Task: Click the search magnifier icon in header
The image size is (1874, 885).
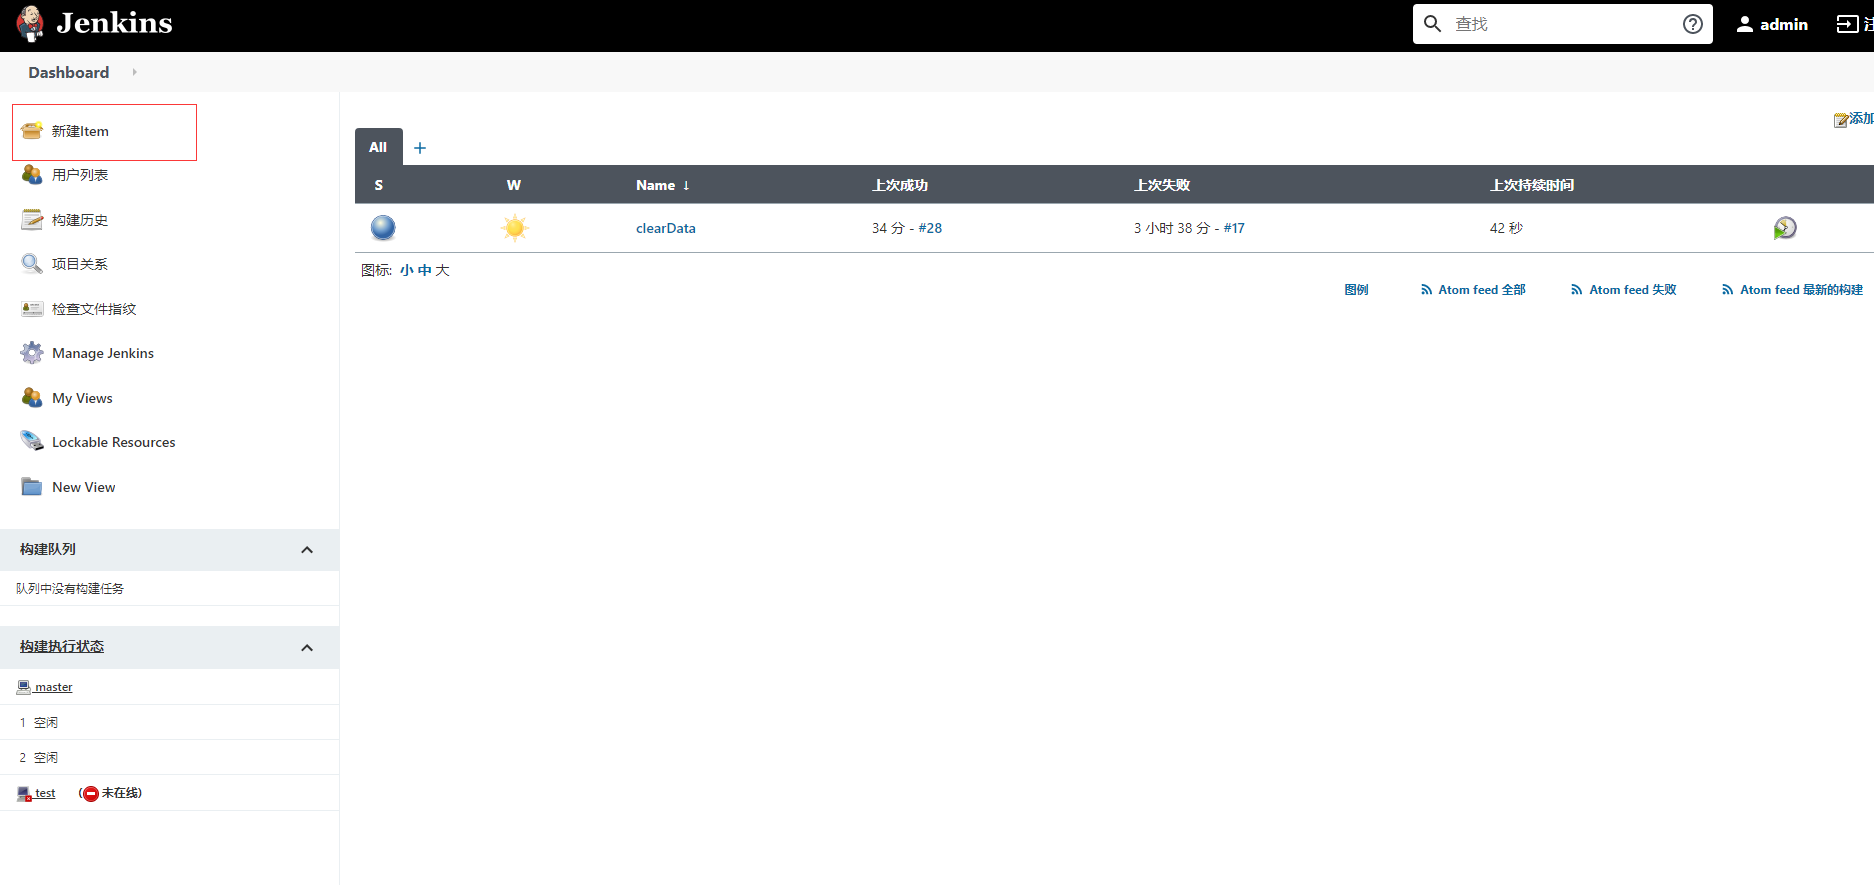Action: (1433, 24)
